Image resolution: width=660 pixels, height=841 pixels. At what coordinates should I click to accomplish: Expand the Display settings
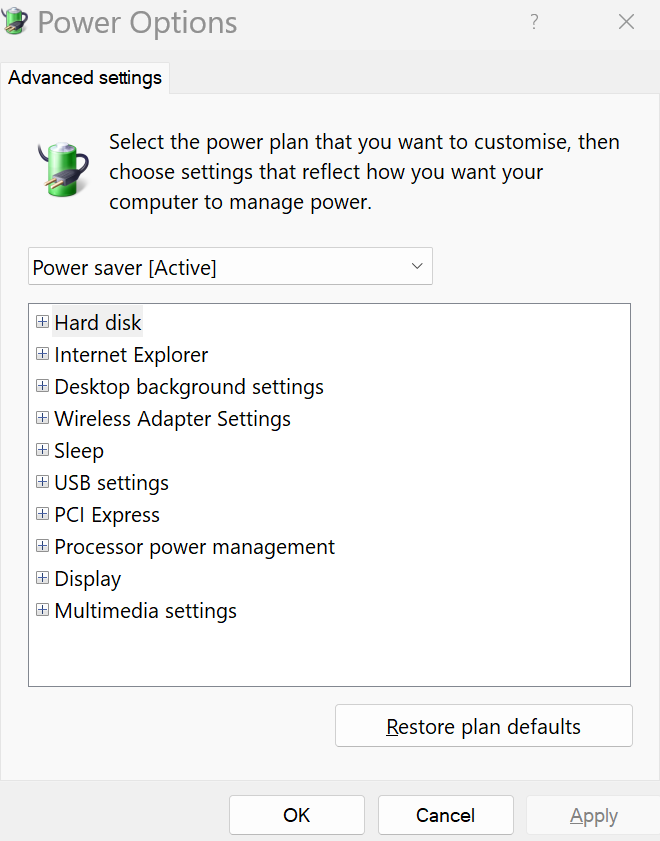[x=42, y=578]
